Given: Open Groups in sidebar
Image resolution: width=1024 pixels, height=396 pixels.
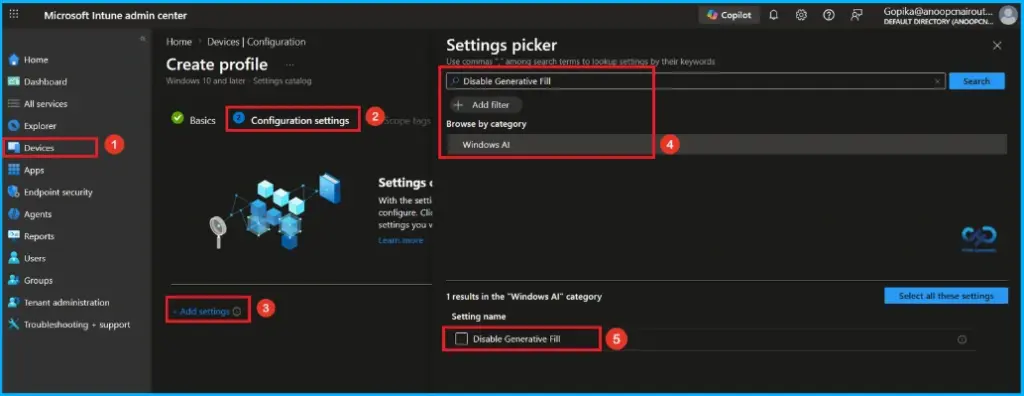Looking at the screenshot, I should click(x=38, y=280).
